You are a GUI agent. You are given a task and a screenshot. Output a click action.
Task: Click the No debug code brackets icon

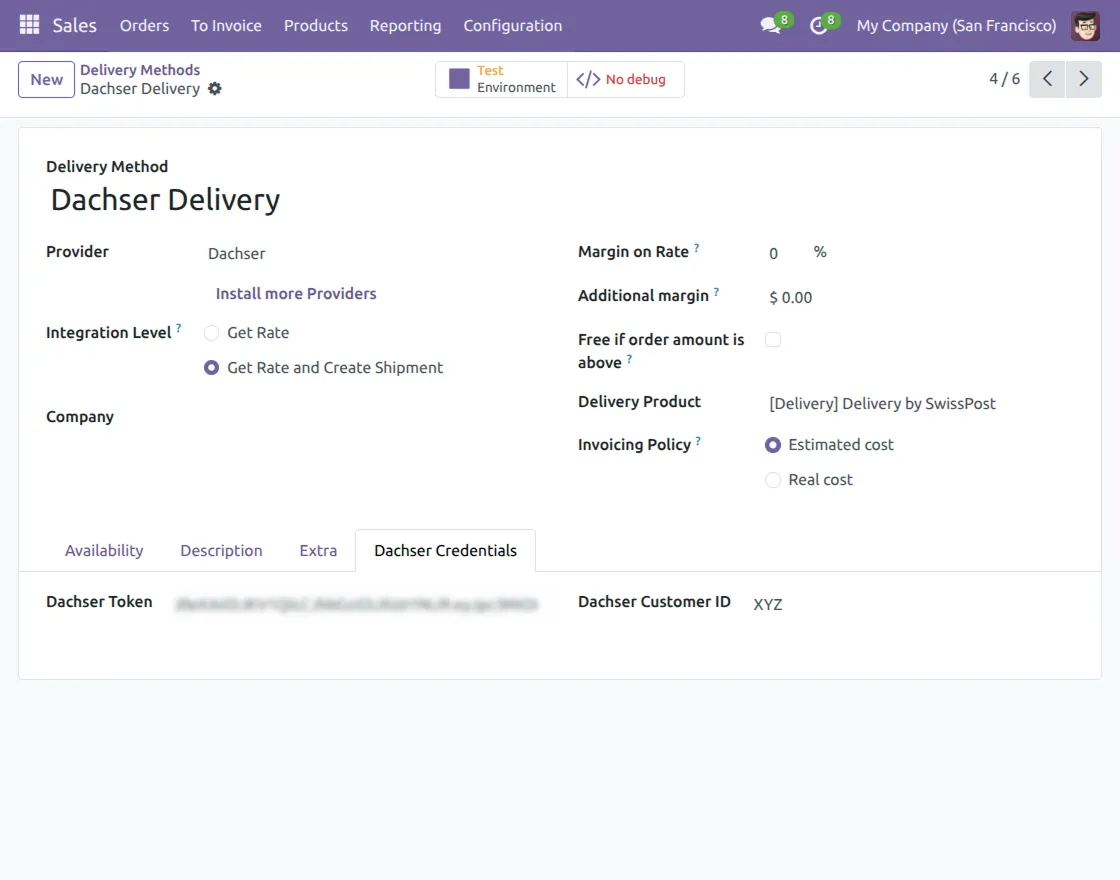[x=588, y=79]
